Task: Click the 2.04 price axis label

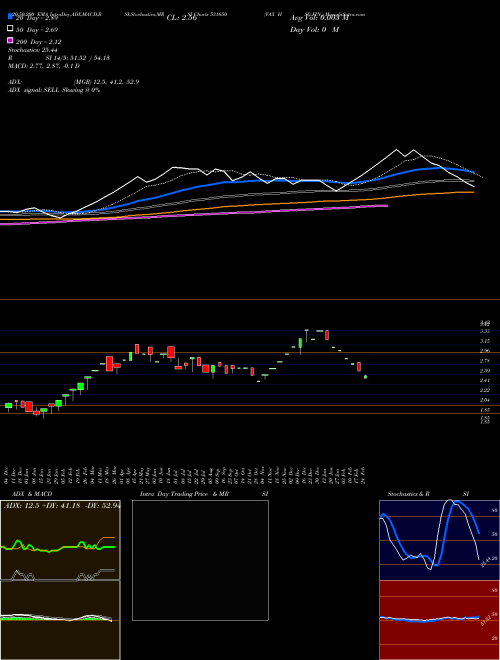Action: [x=485, y=400]
